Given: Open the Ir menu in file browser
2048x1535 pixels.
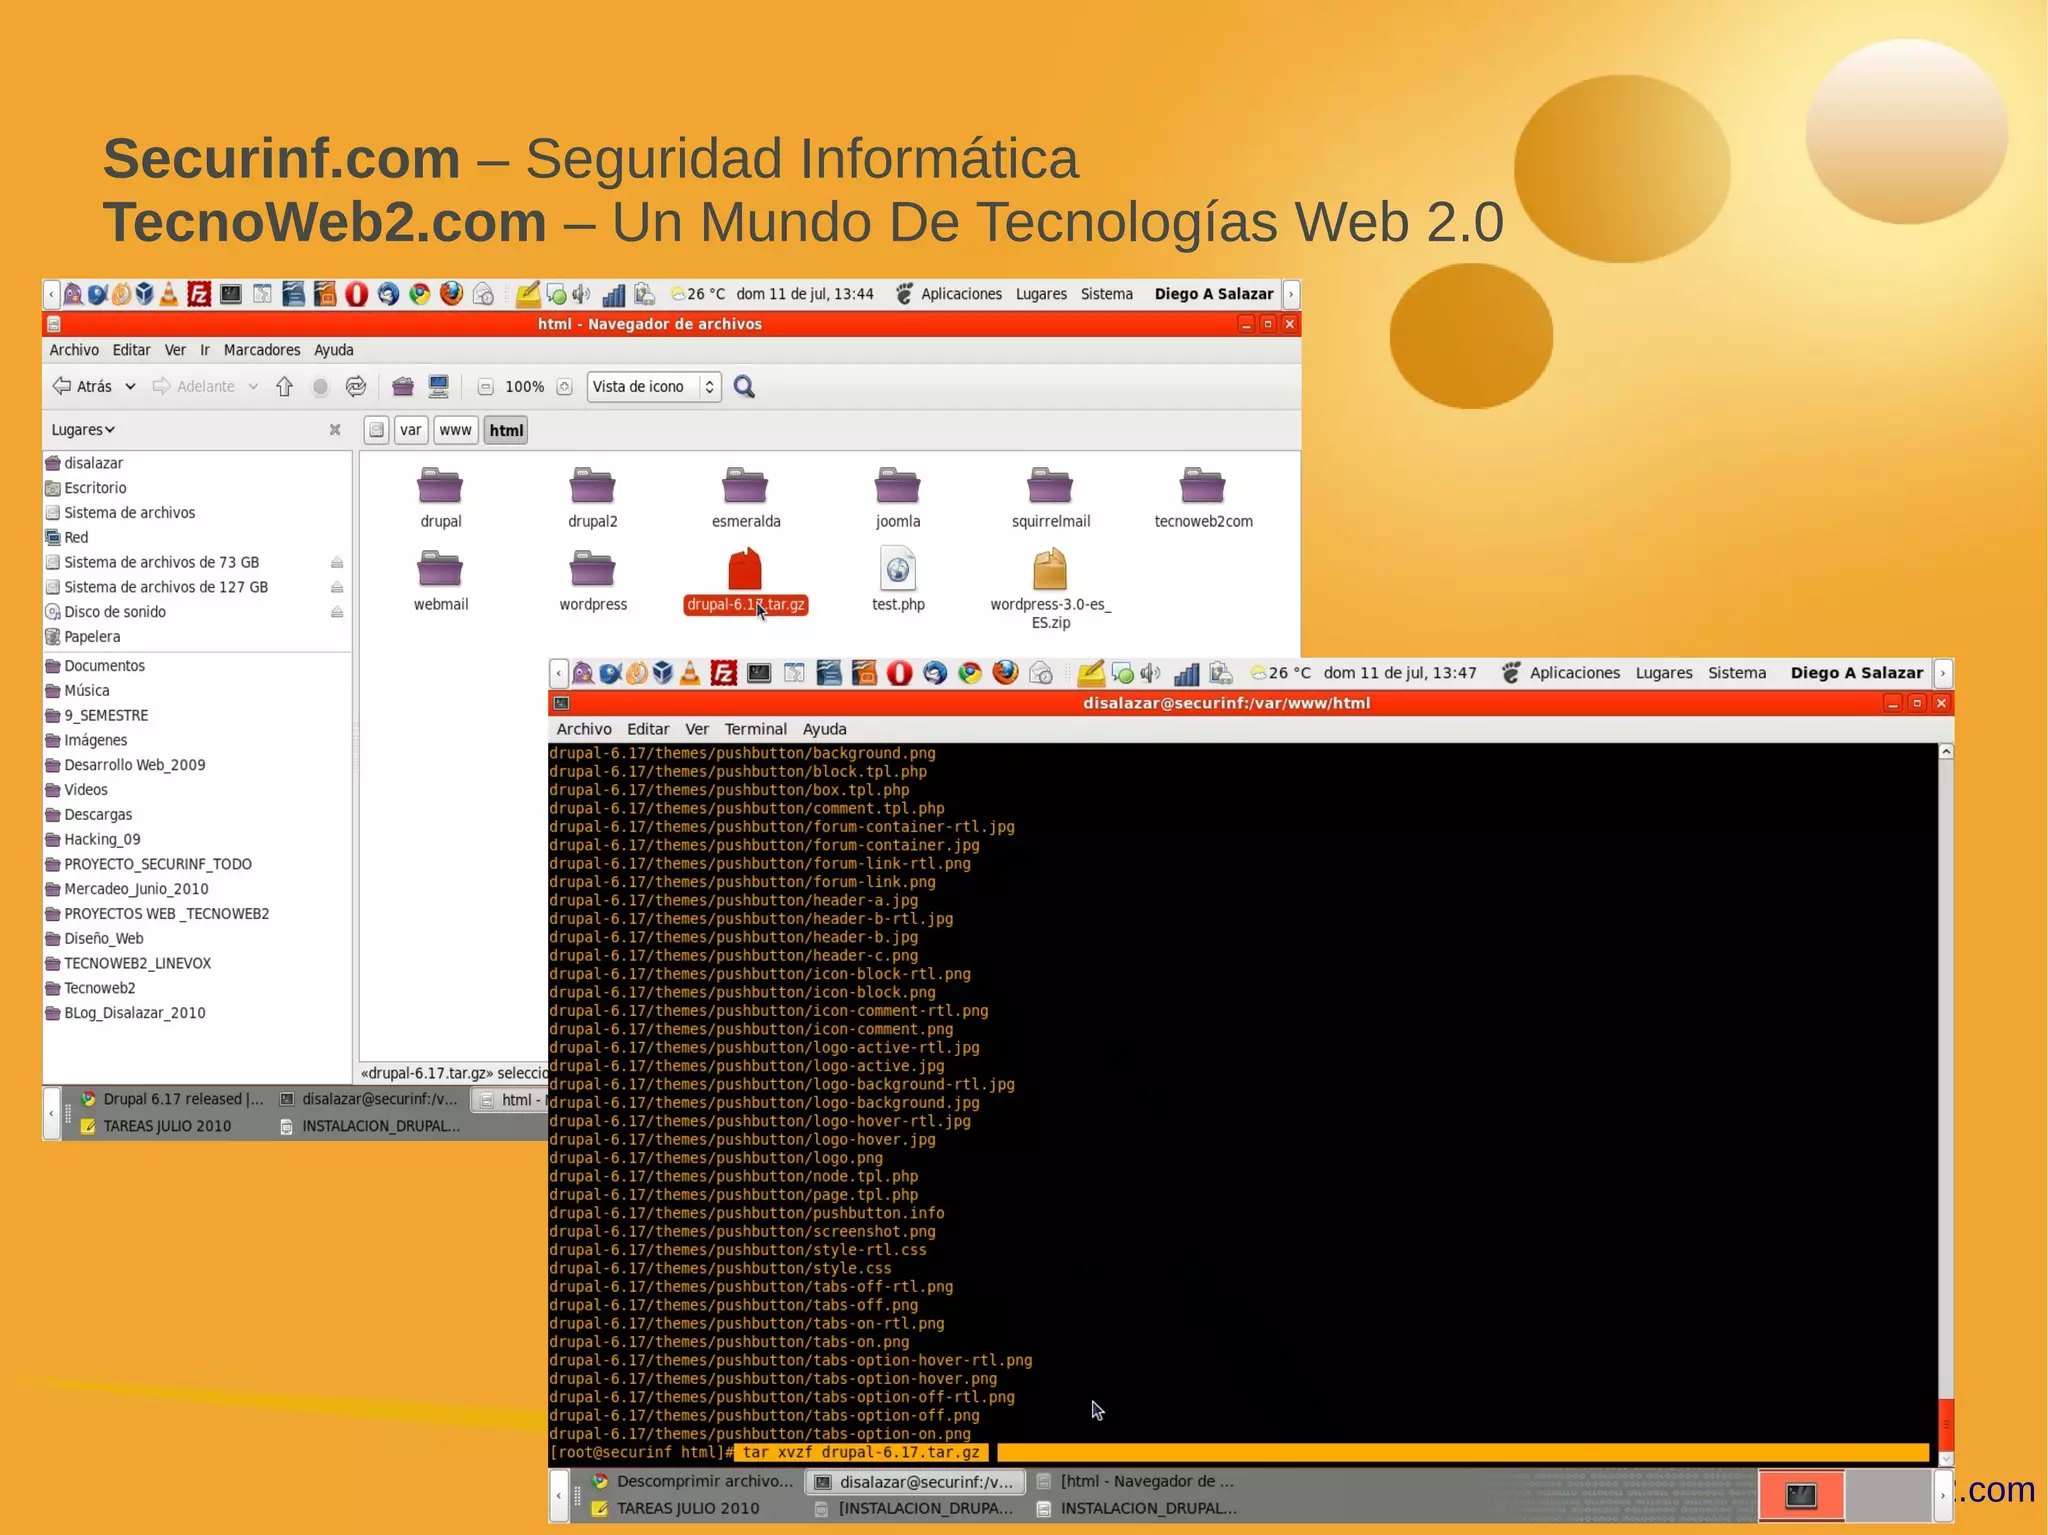Looking at the screenshot, I should 205,350.
